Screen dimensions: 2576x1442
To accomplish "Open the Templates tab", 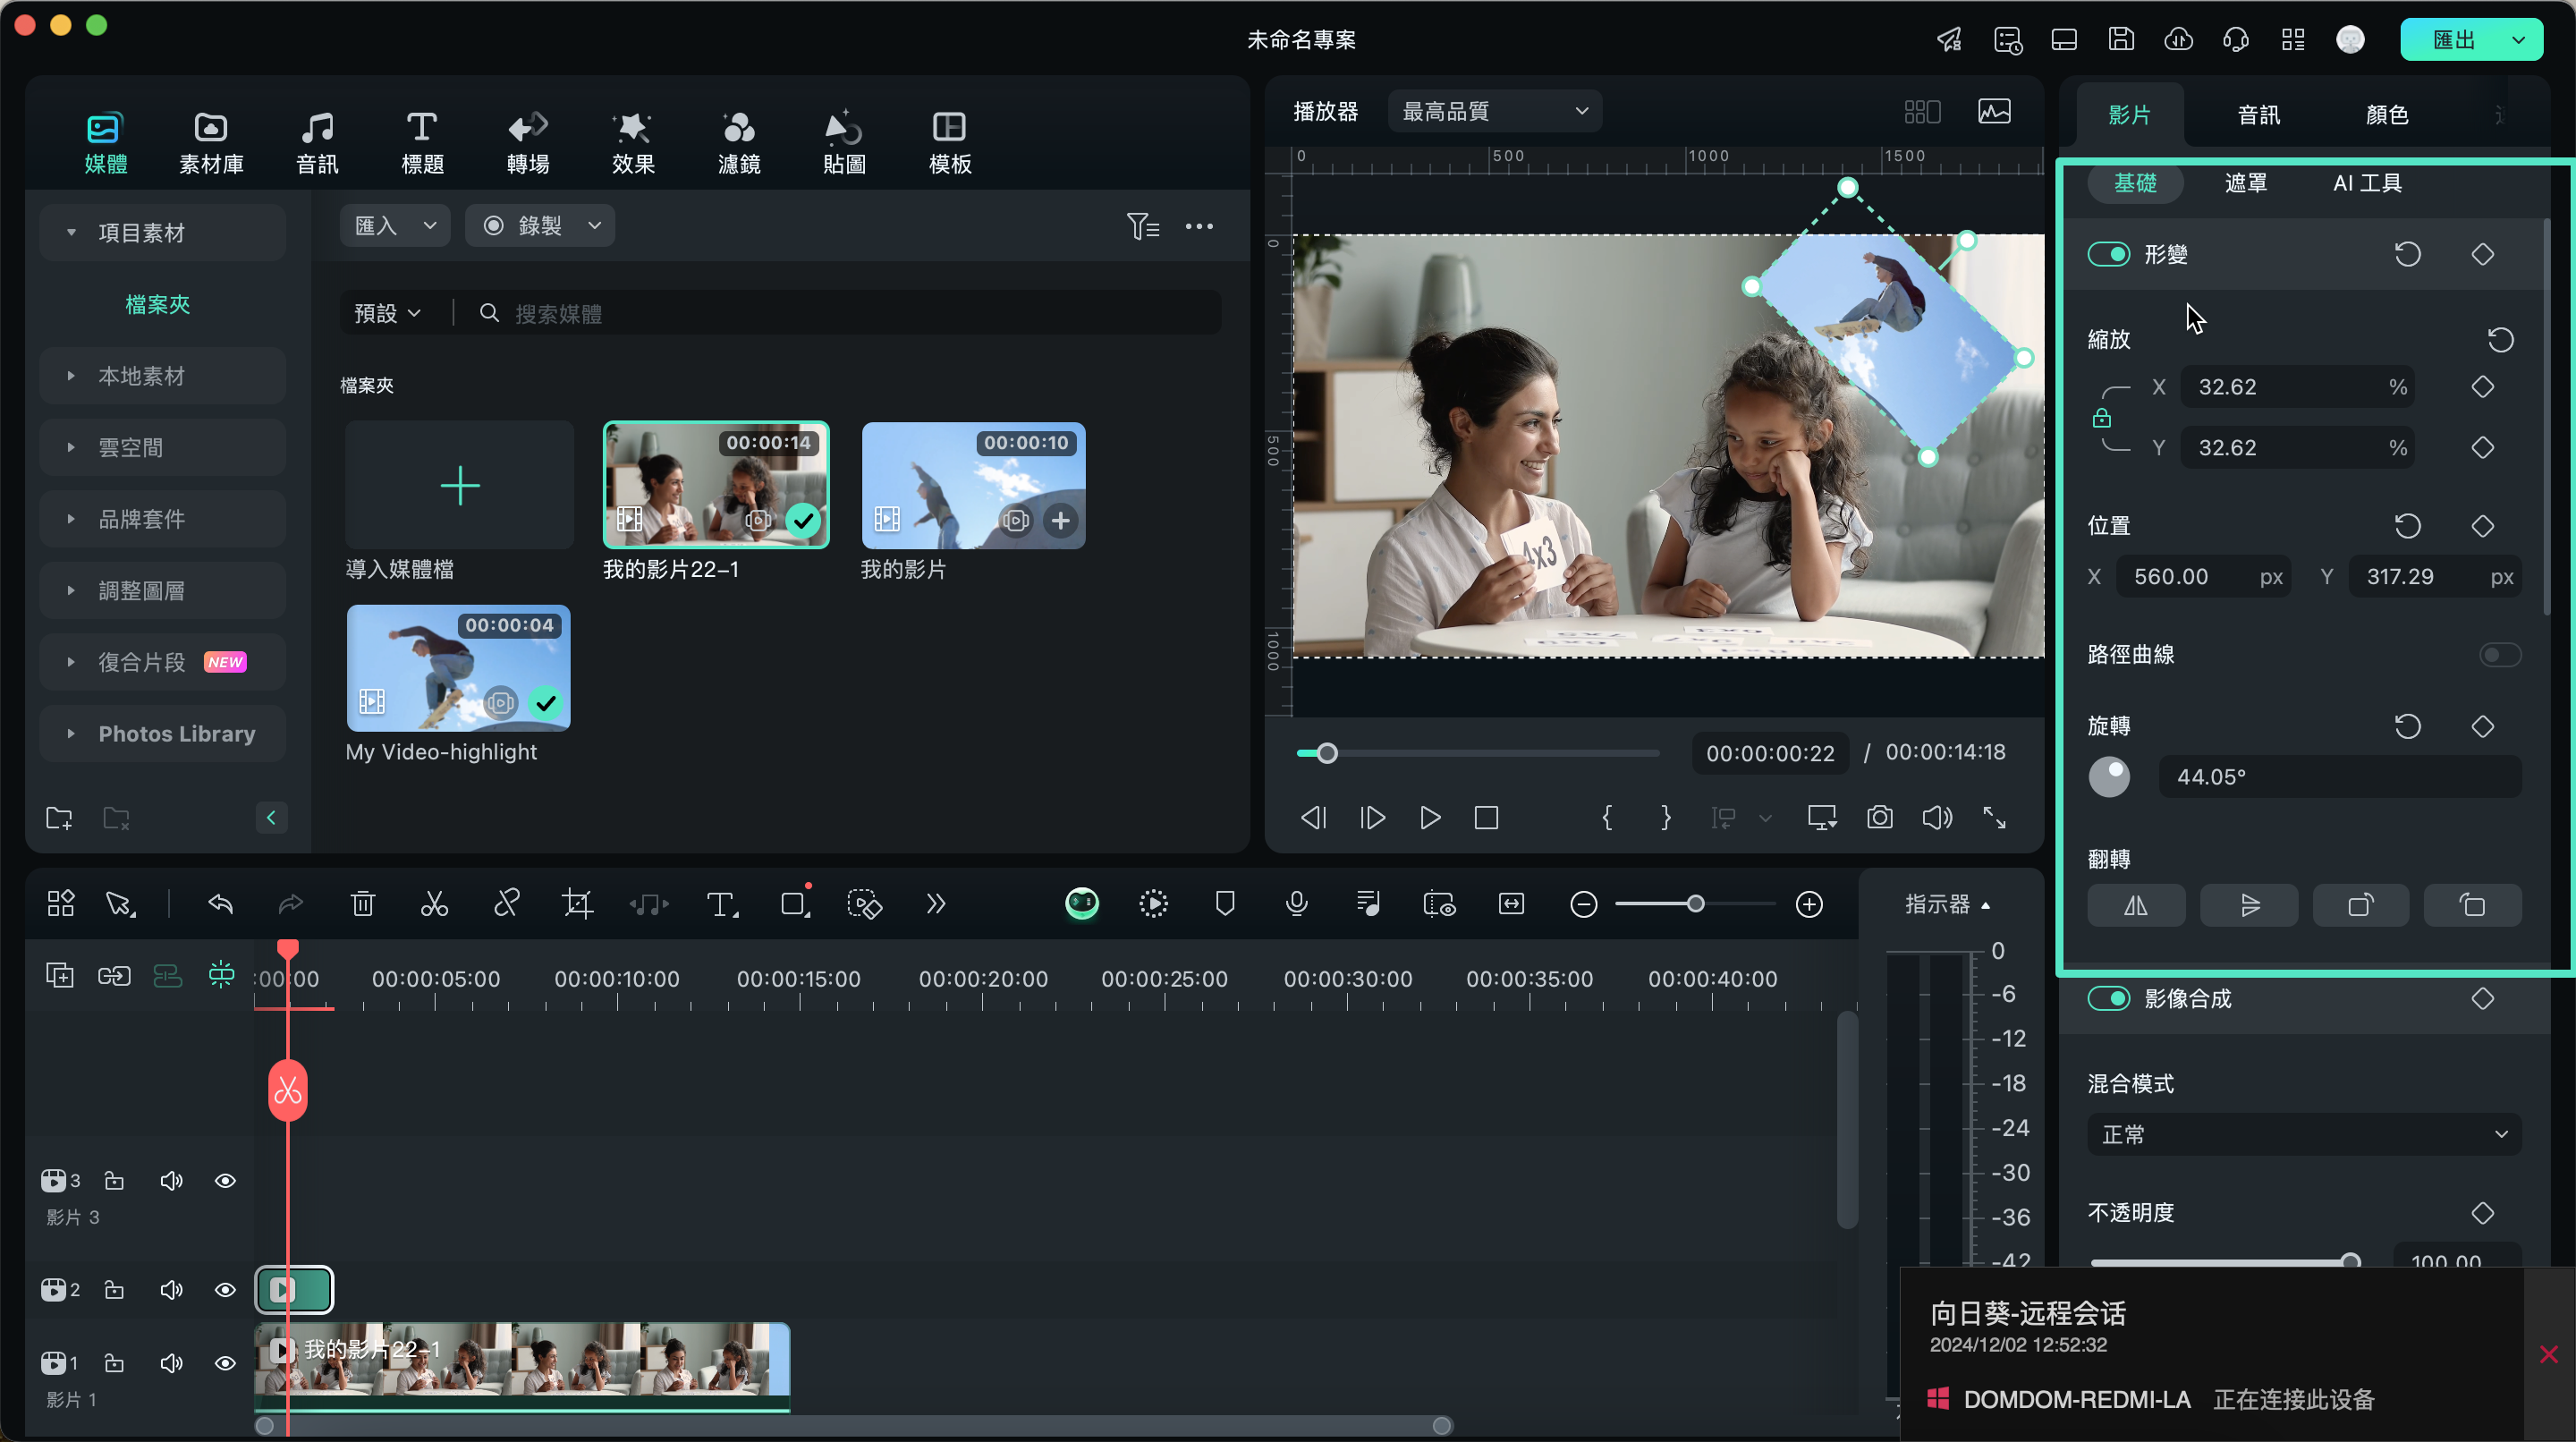I will pyautogui.click(x=950, y=143).
